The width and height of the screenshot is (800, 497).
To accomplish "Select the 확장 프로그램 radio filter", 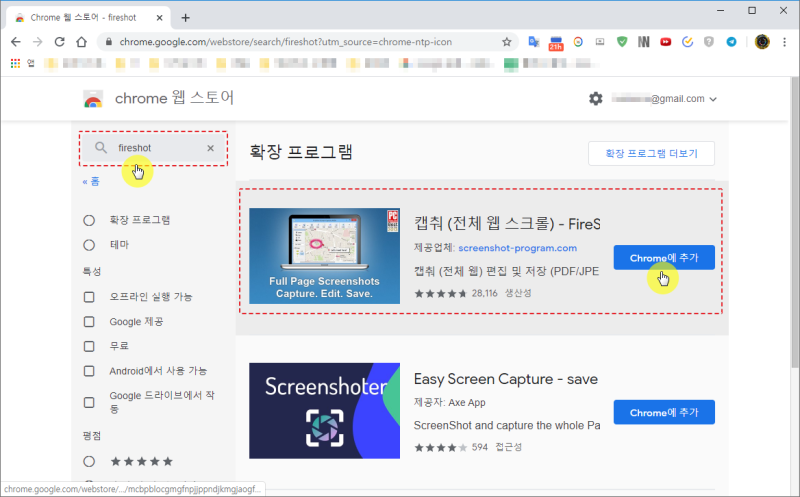I will point(89,220).
